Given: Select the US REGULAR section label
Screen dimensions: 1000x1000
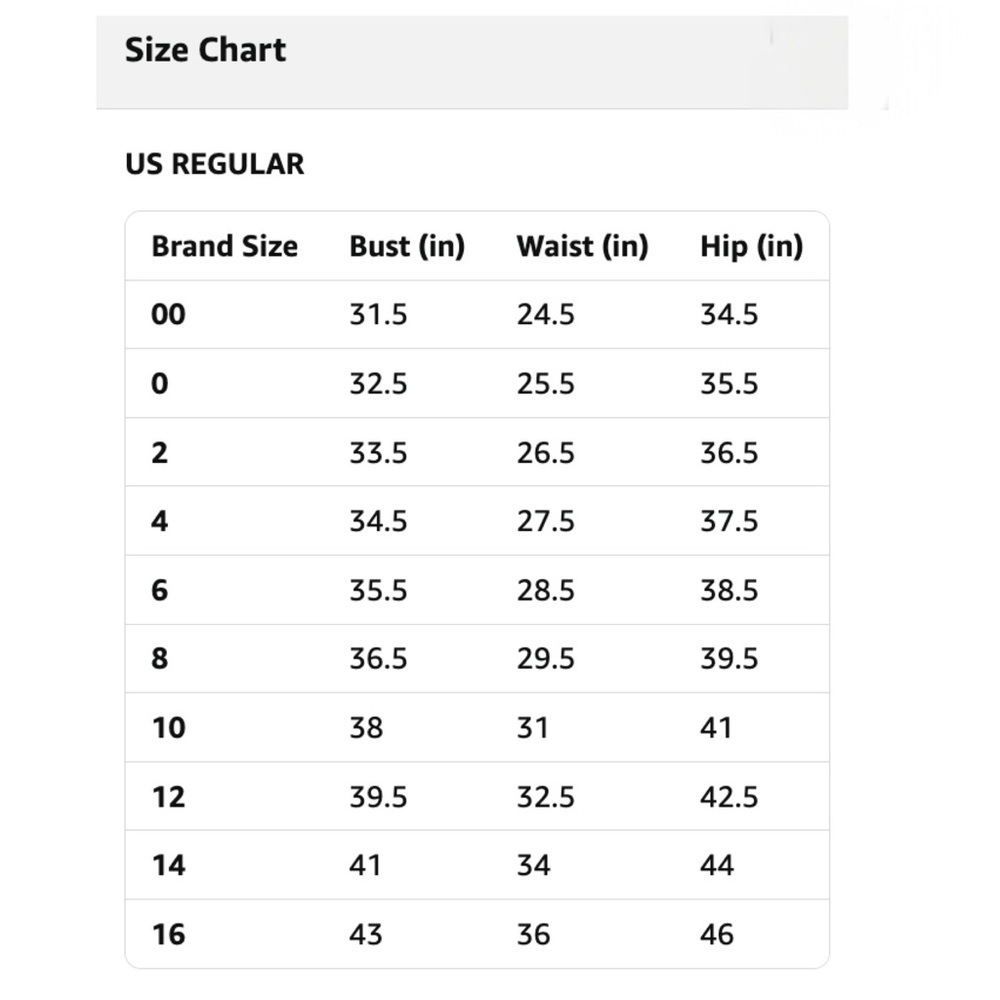Looking at the screenshot, I should coord(215,165).
